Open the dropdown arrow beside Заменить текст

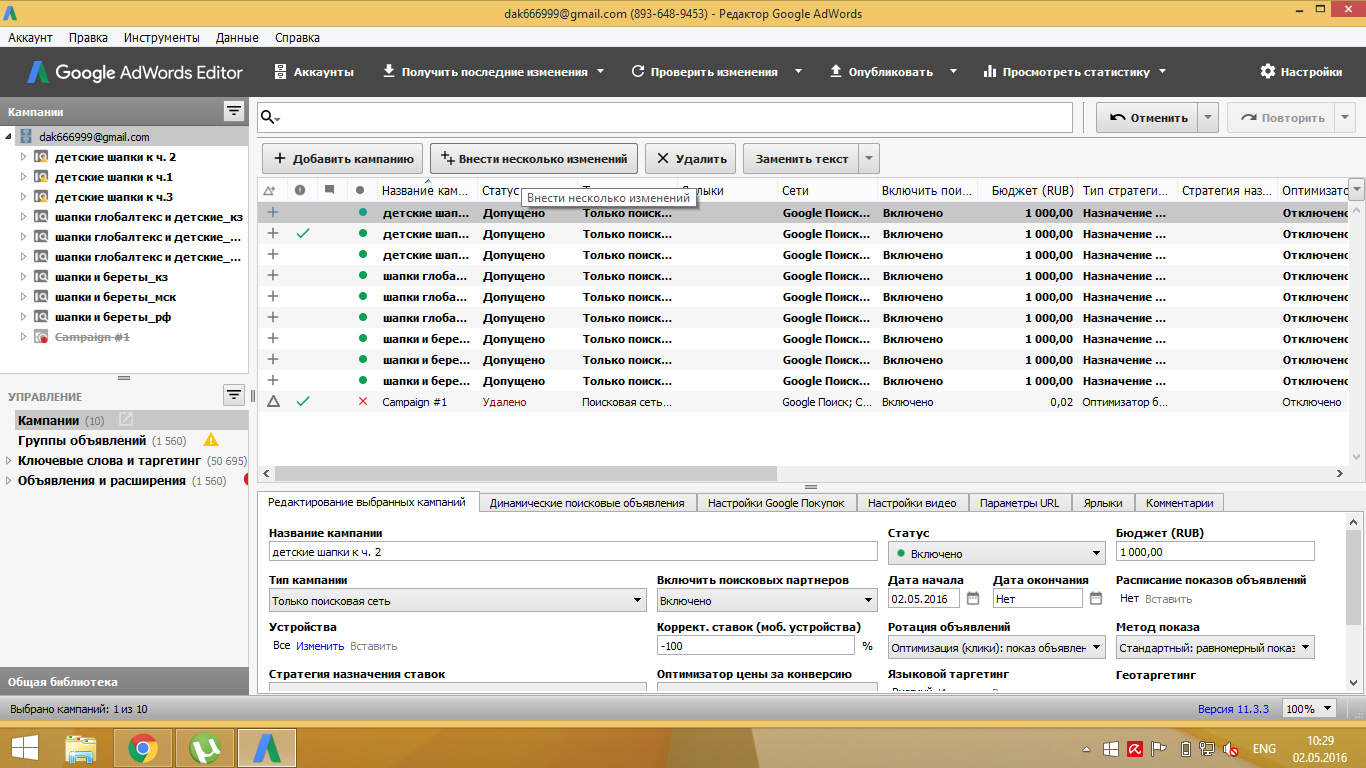point(869,159)
